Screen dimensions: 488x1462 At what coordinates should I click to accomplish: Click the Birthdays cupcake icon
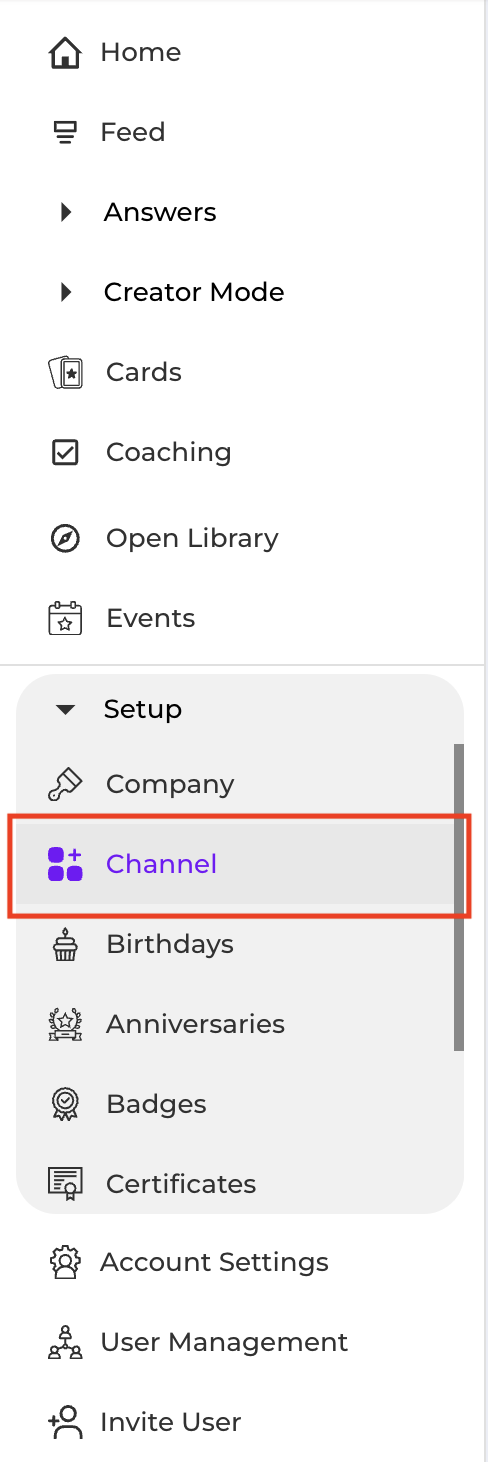(x=65, y=944)
